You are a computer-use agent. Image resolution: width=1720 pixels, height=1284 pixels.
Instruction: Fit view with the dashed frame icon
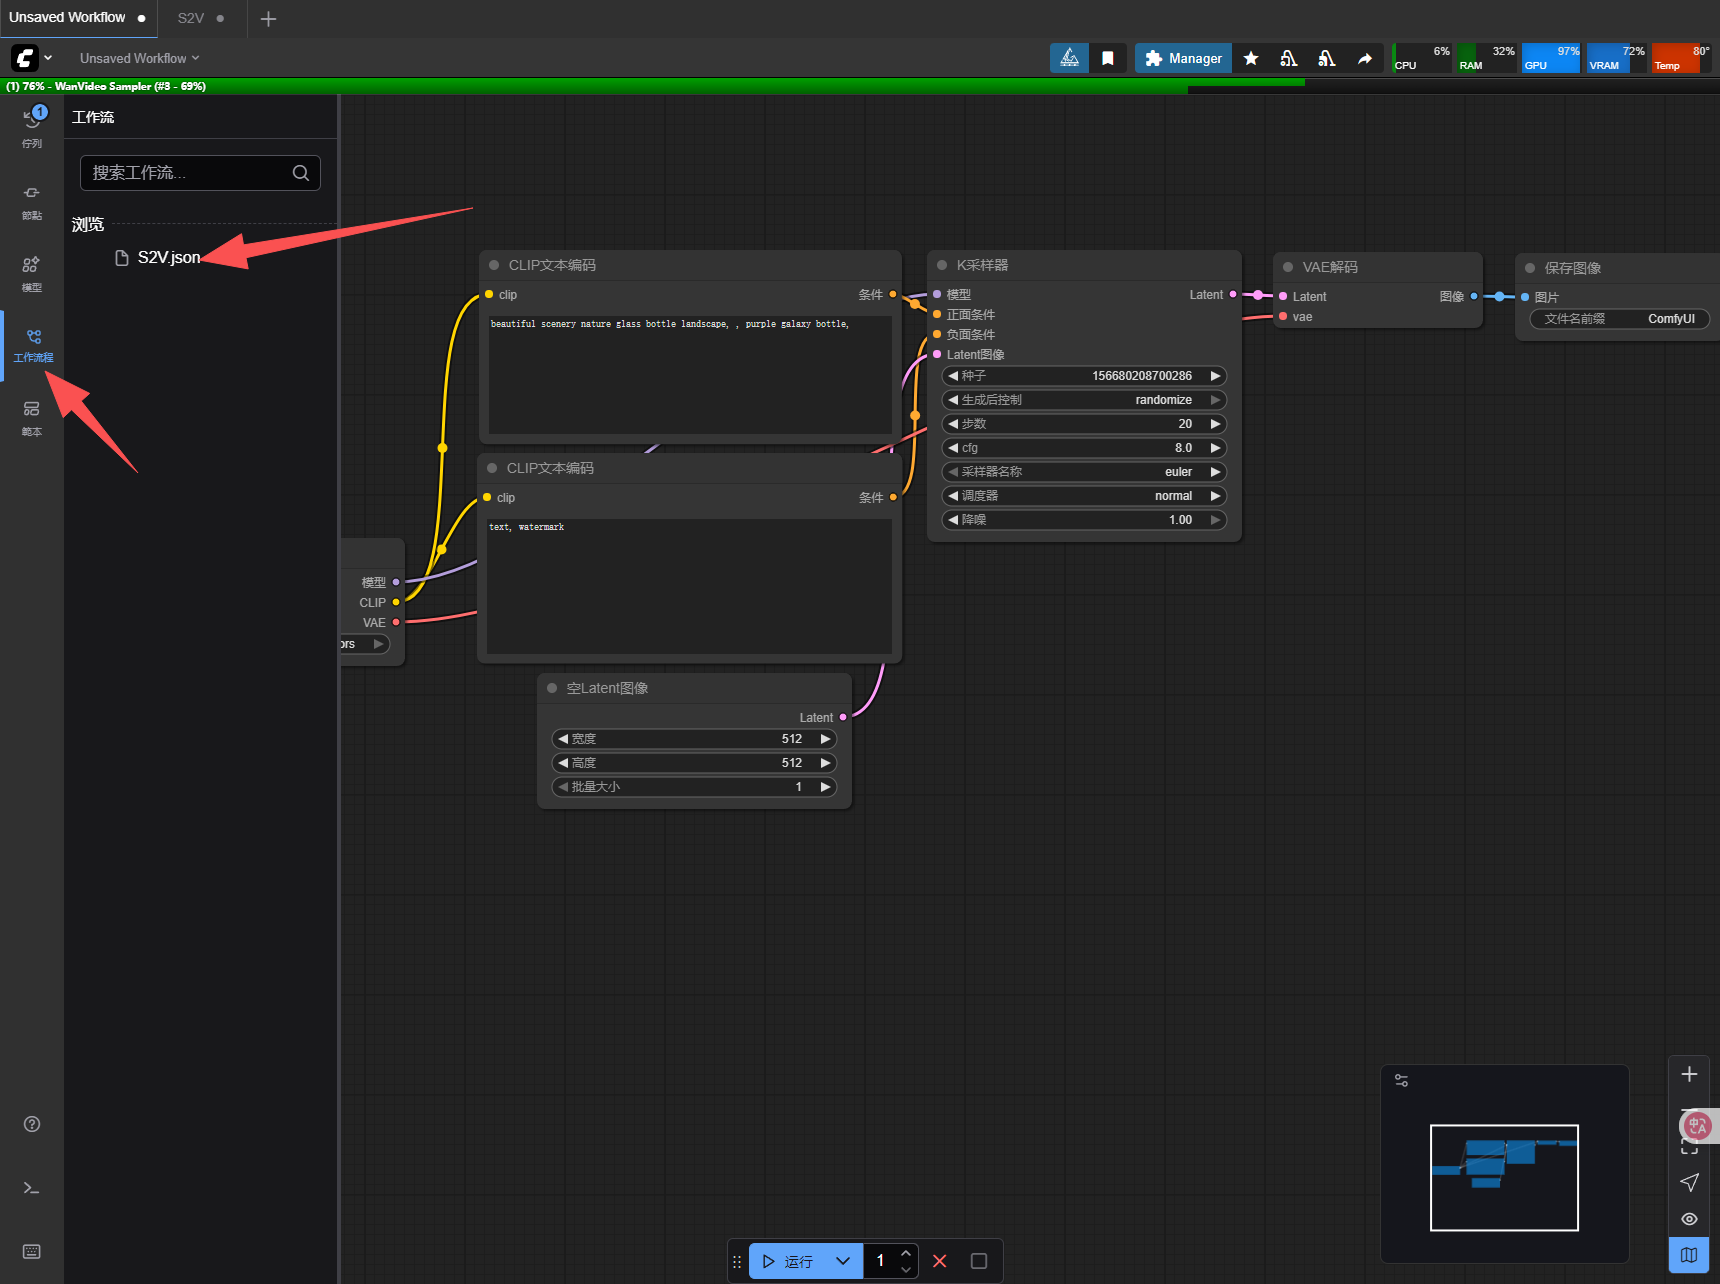tap(1689, 1148)
